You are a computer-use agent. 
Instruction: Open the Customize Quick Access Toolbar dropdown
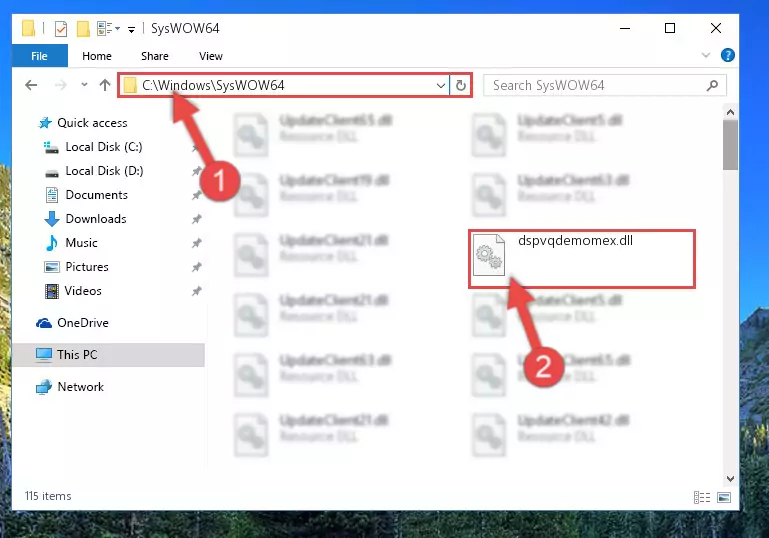tap(131, 30)
